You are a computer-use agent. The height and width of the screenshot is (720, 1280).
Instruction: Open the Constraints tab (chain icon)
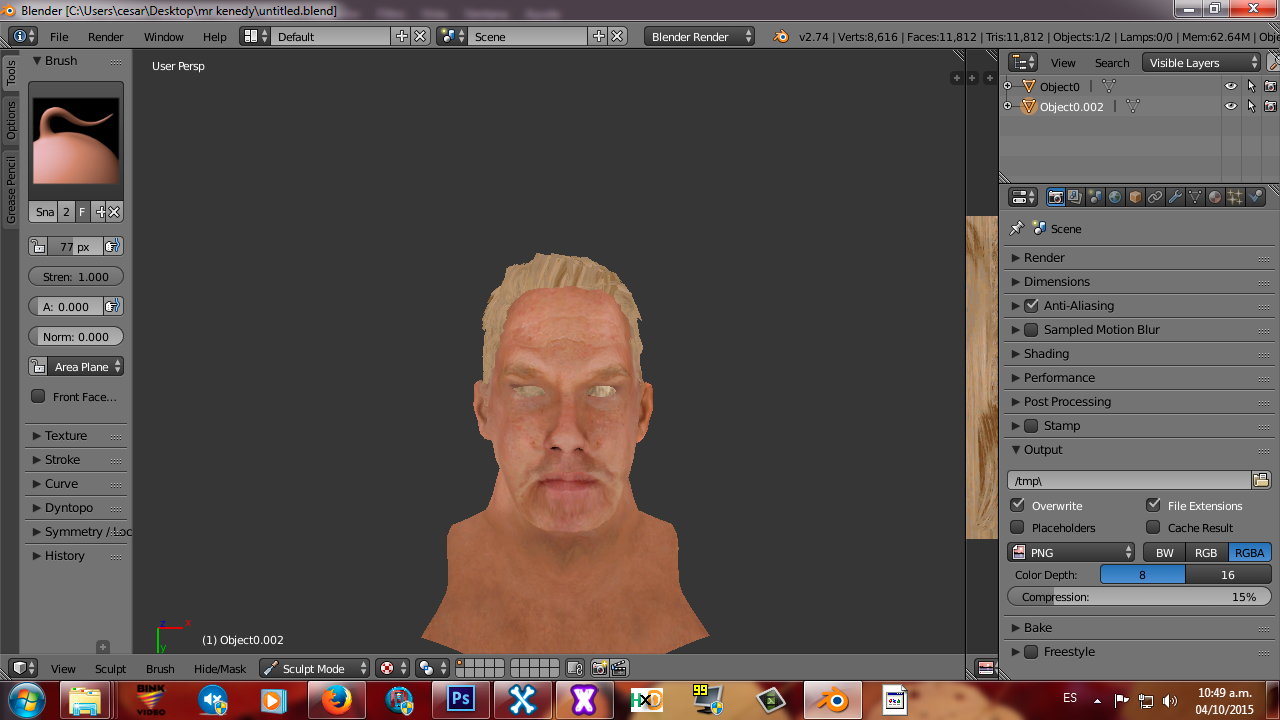click(x=1155, y=197)
